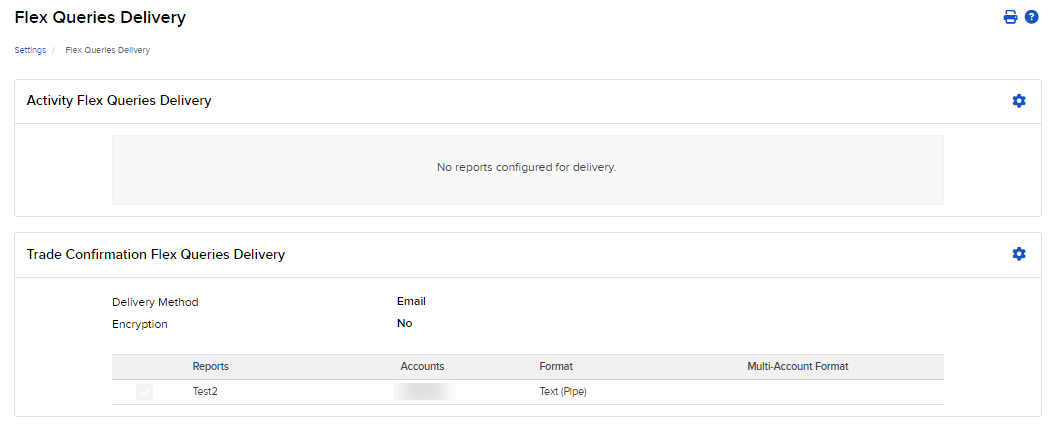The height and width of the screenshot is (424, 1050).
Task: Click the Multi-Account Format column header
Action: click(797, 367)
